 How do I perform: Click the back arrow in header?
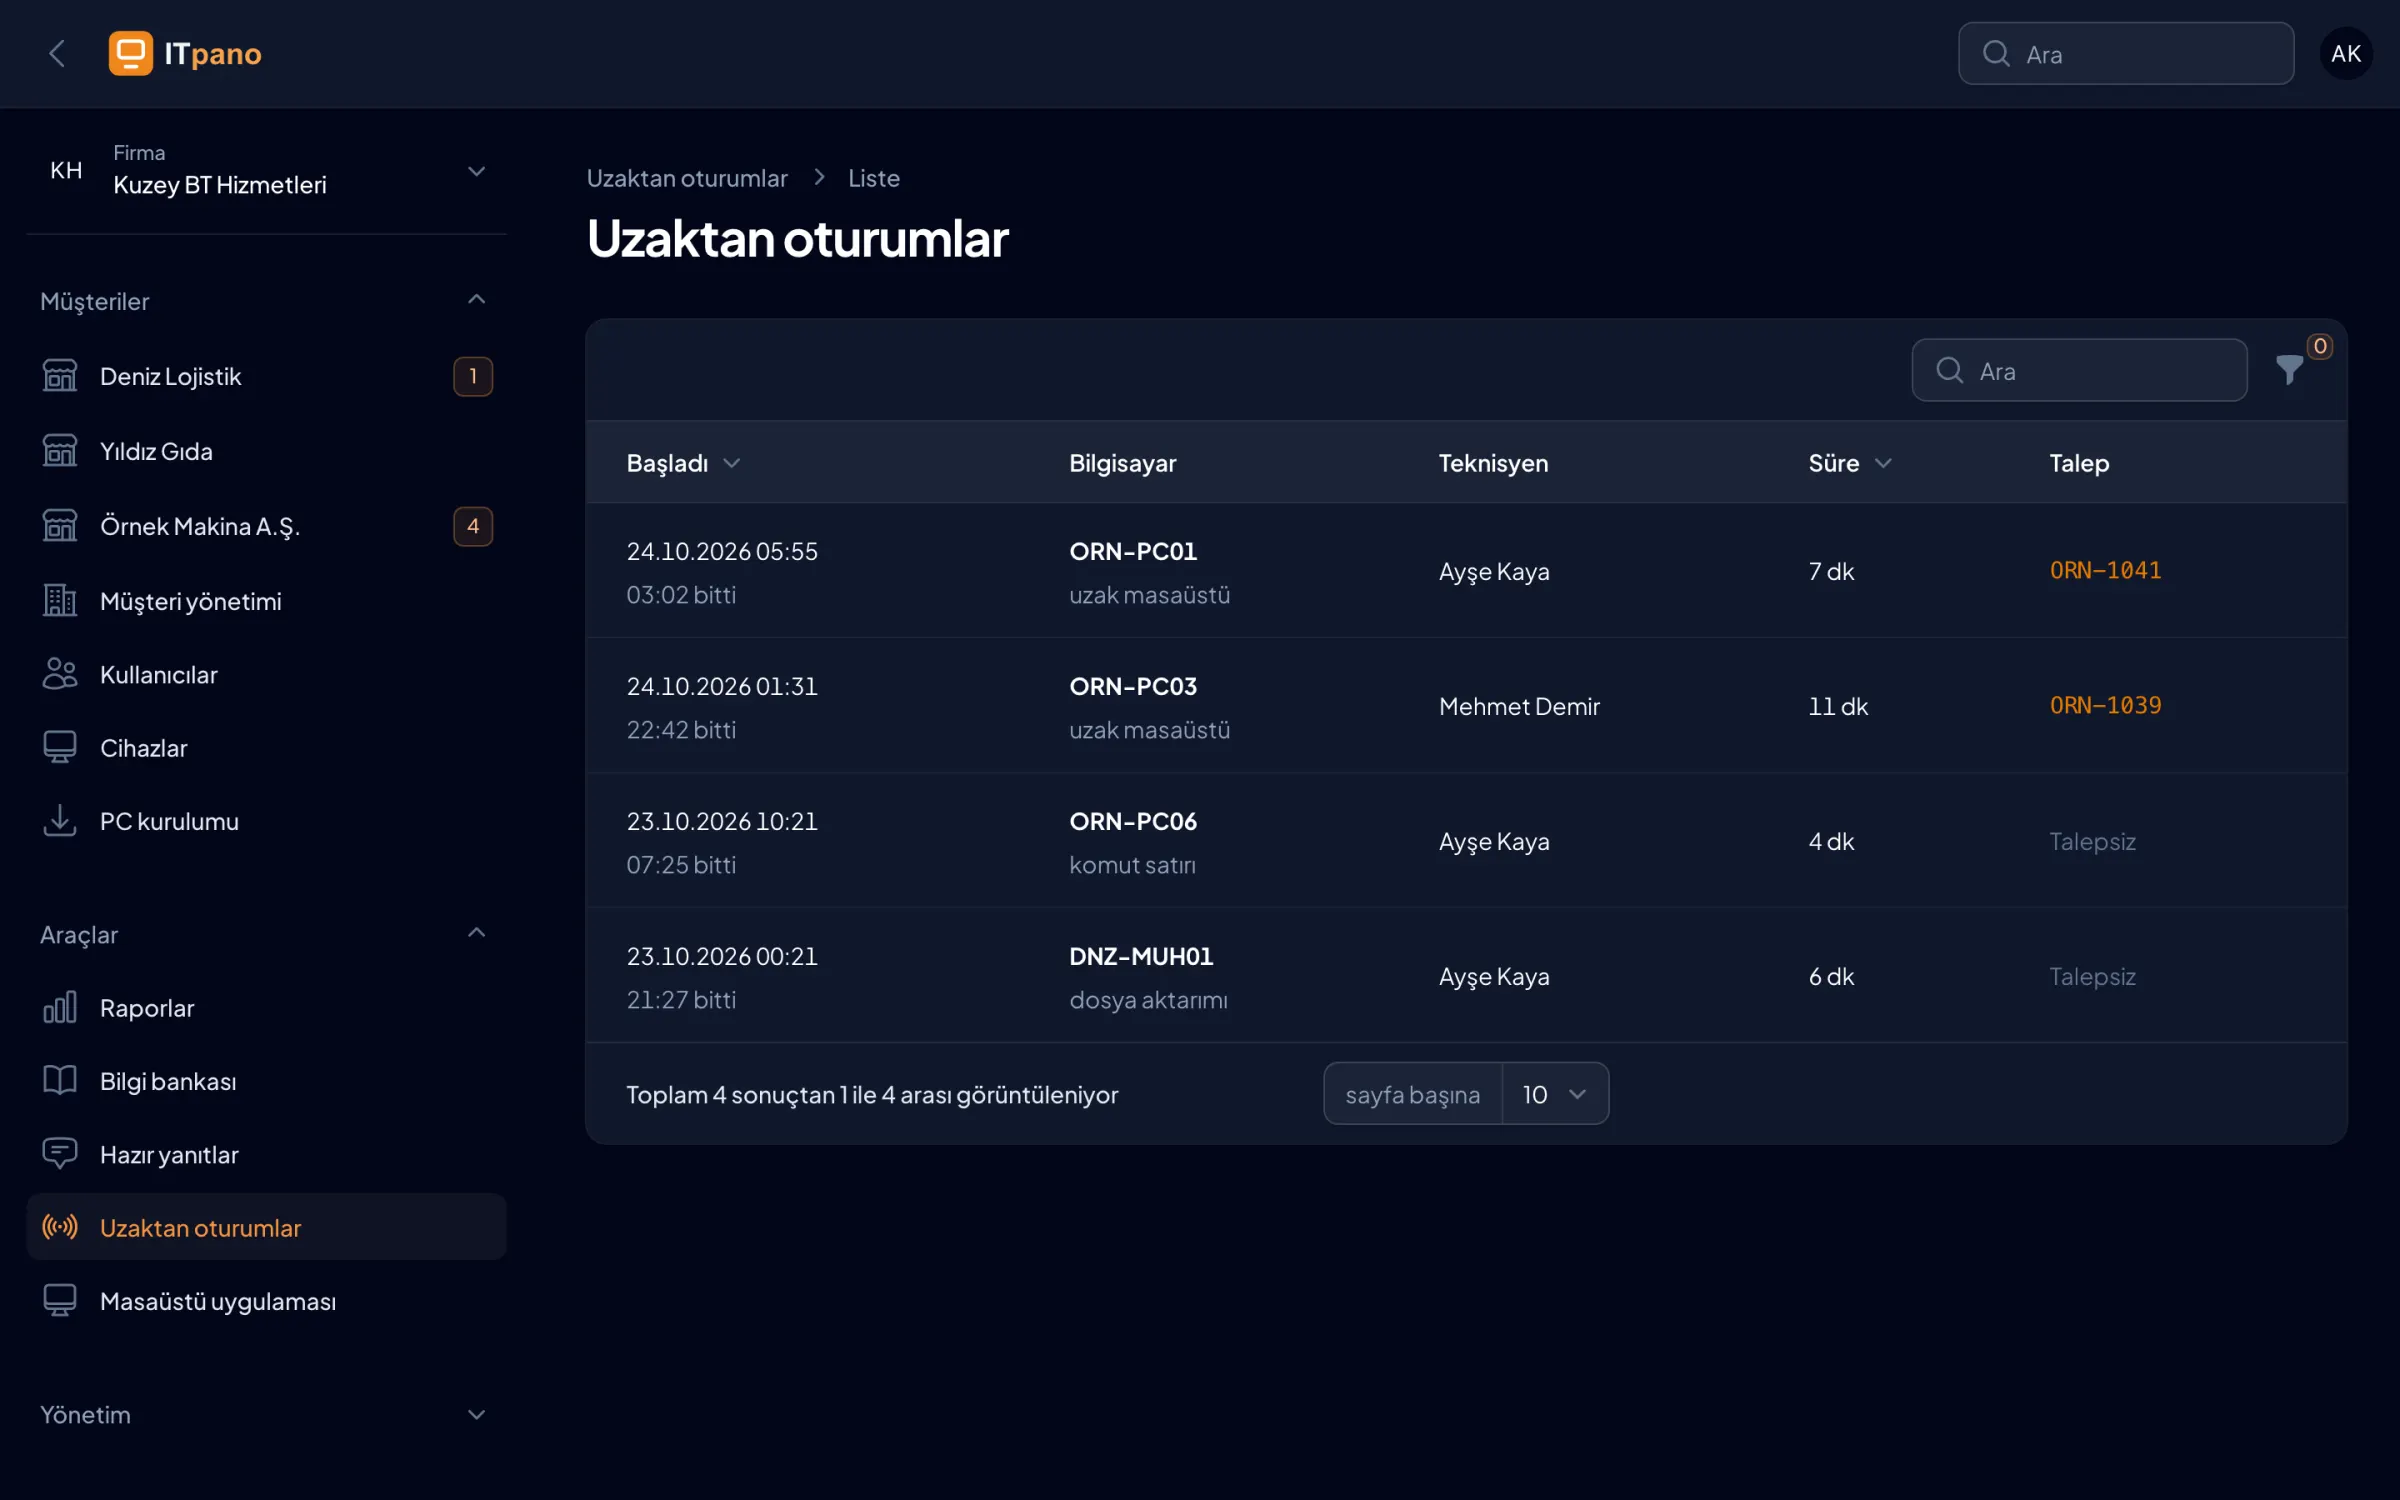click(x=57, y=53)
